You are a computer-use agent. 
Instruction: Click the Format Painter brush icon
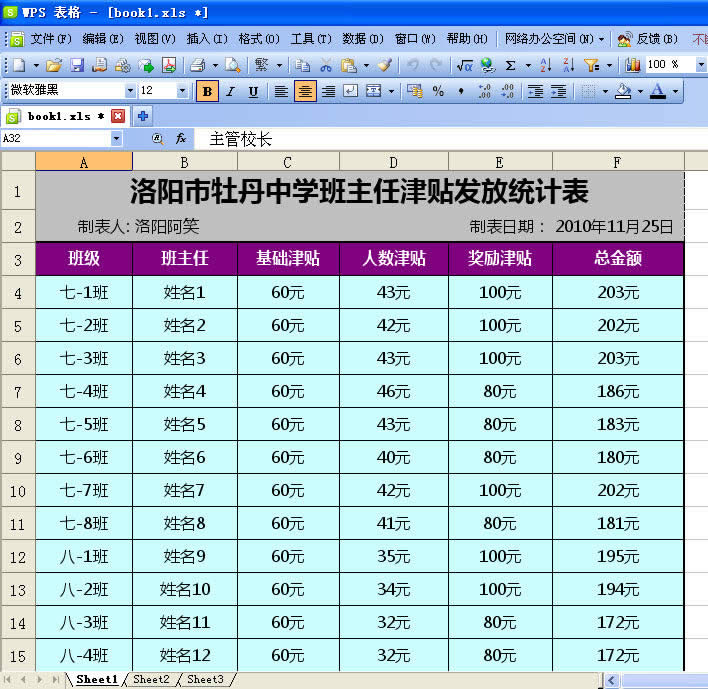pyautogui.click(x=384, y=65)
